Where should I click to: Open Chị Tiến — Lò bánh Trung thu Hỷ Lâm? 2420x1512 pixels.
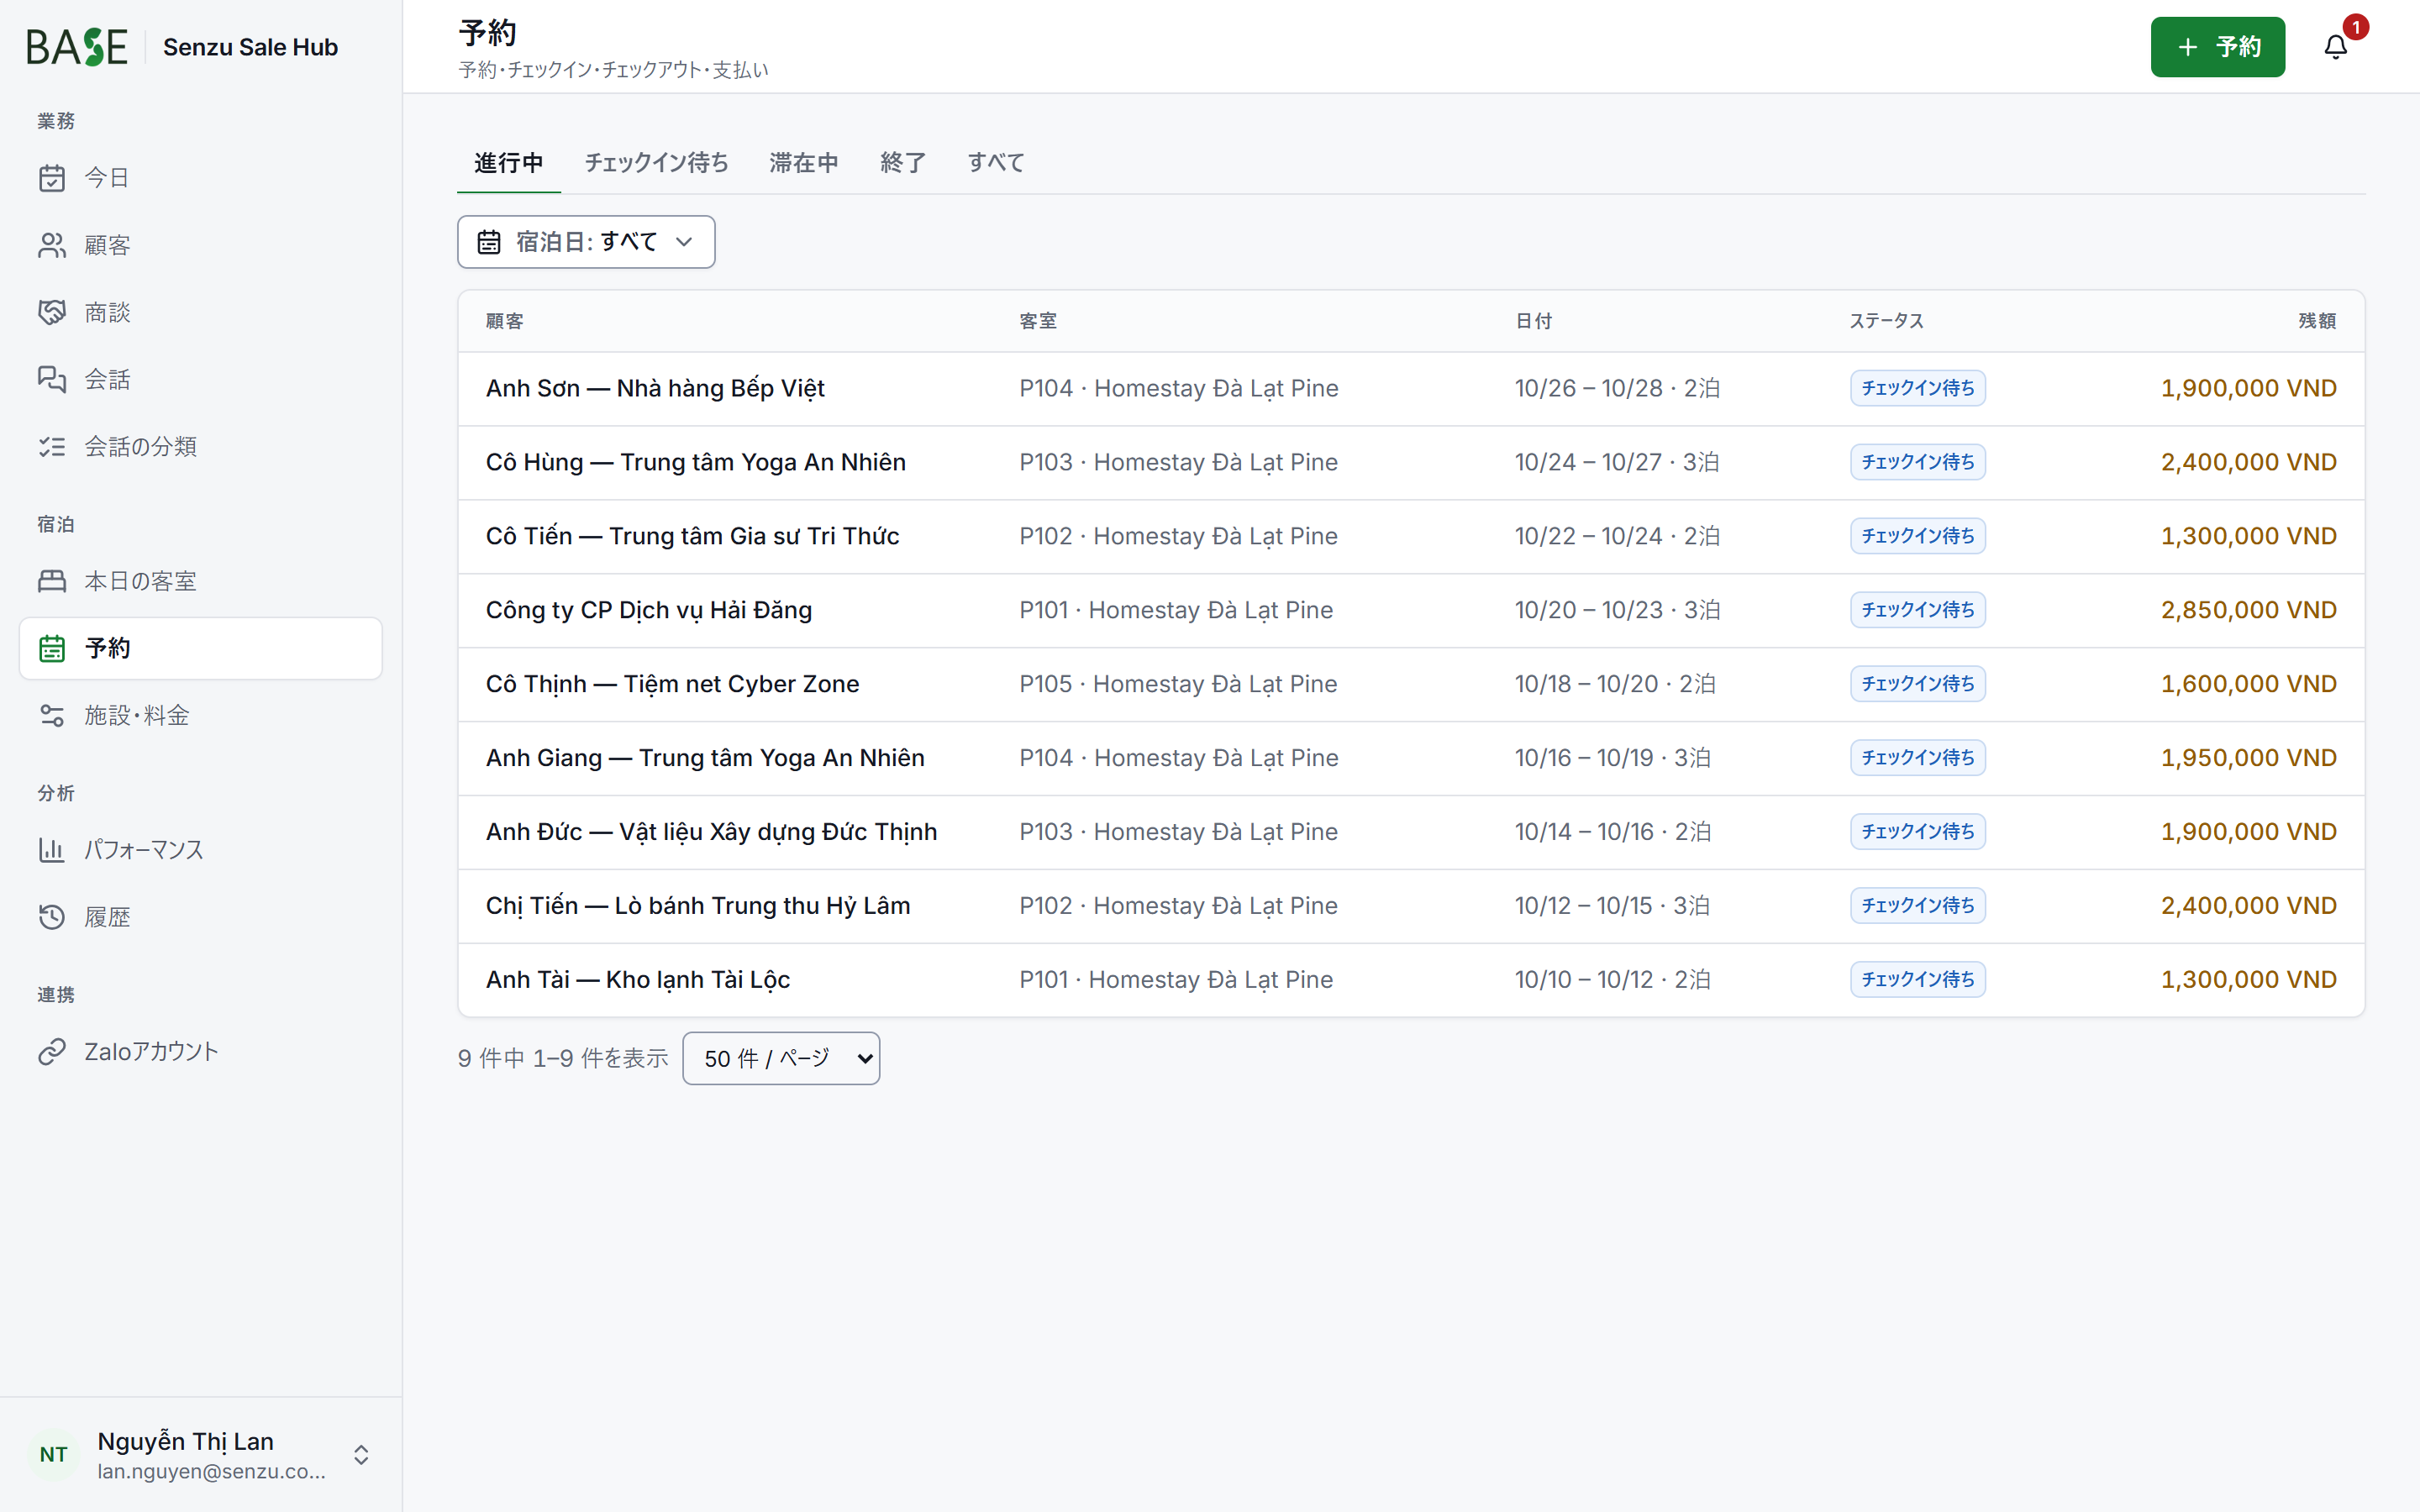point(1411,906)
